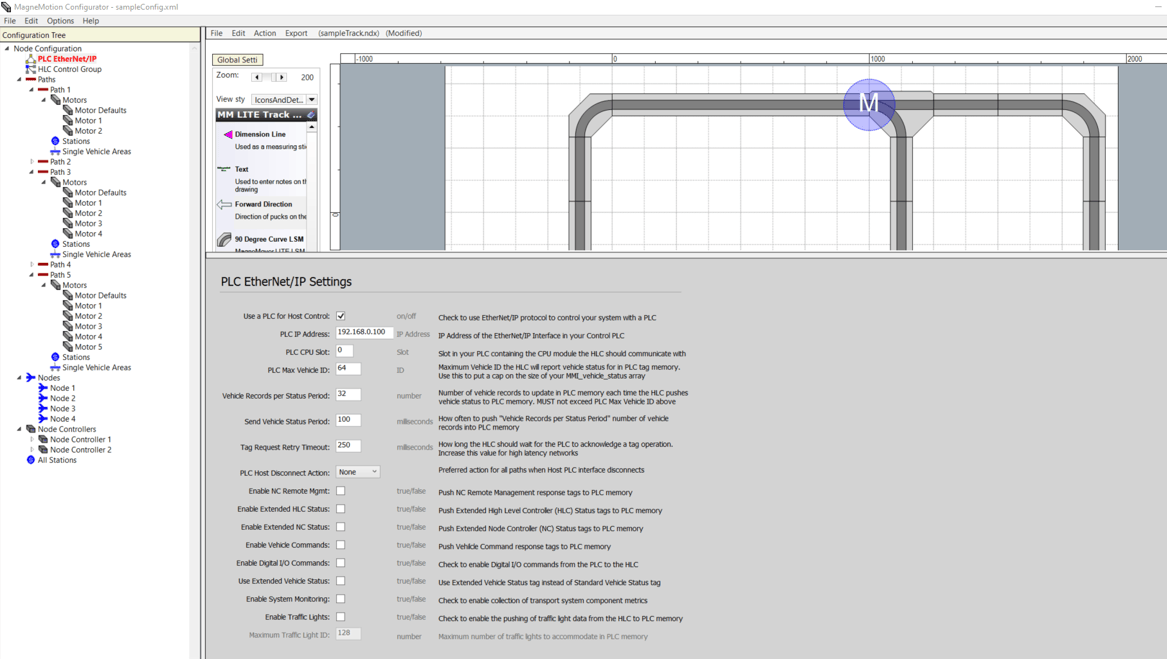Click the Motors icon under Path 5

(55, 285)
